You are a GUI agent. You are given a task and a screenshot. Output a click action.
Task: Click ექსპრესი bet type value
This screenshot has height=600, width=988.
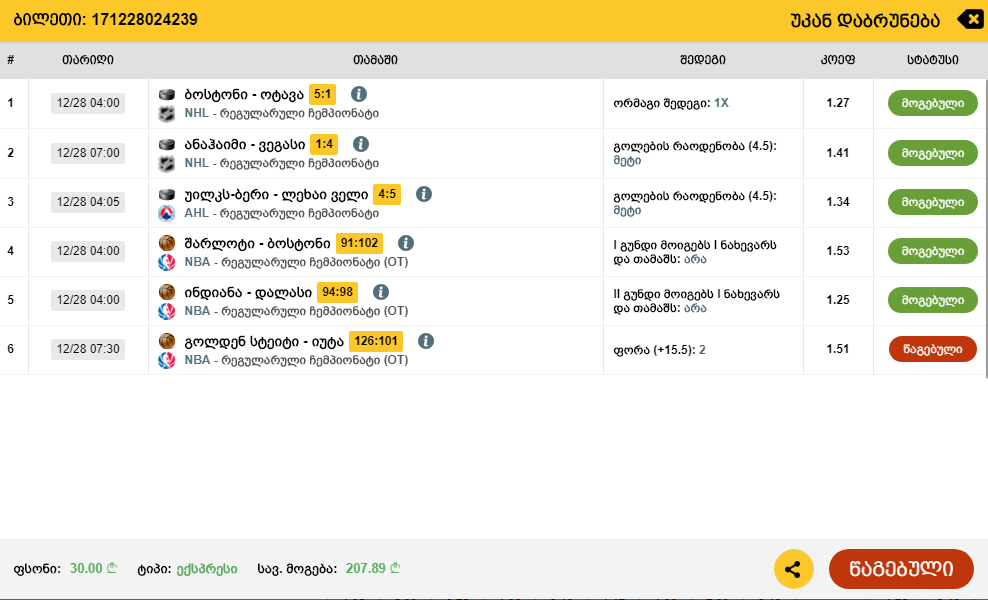point(207,569)
